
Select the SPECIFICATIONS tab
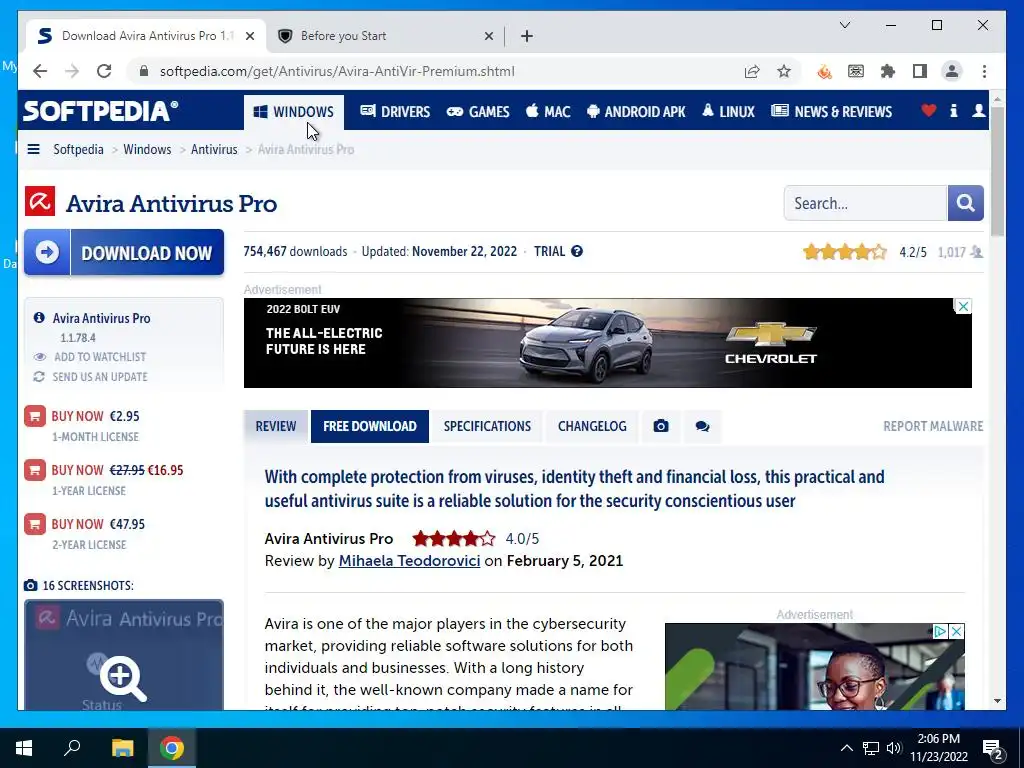487,426
